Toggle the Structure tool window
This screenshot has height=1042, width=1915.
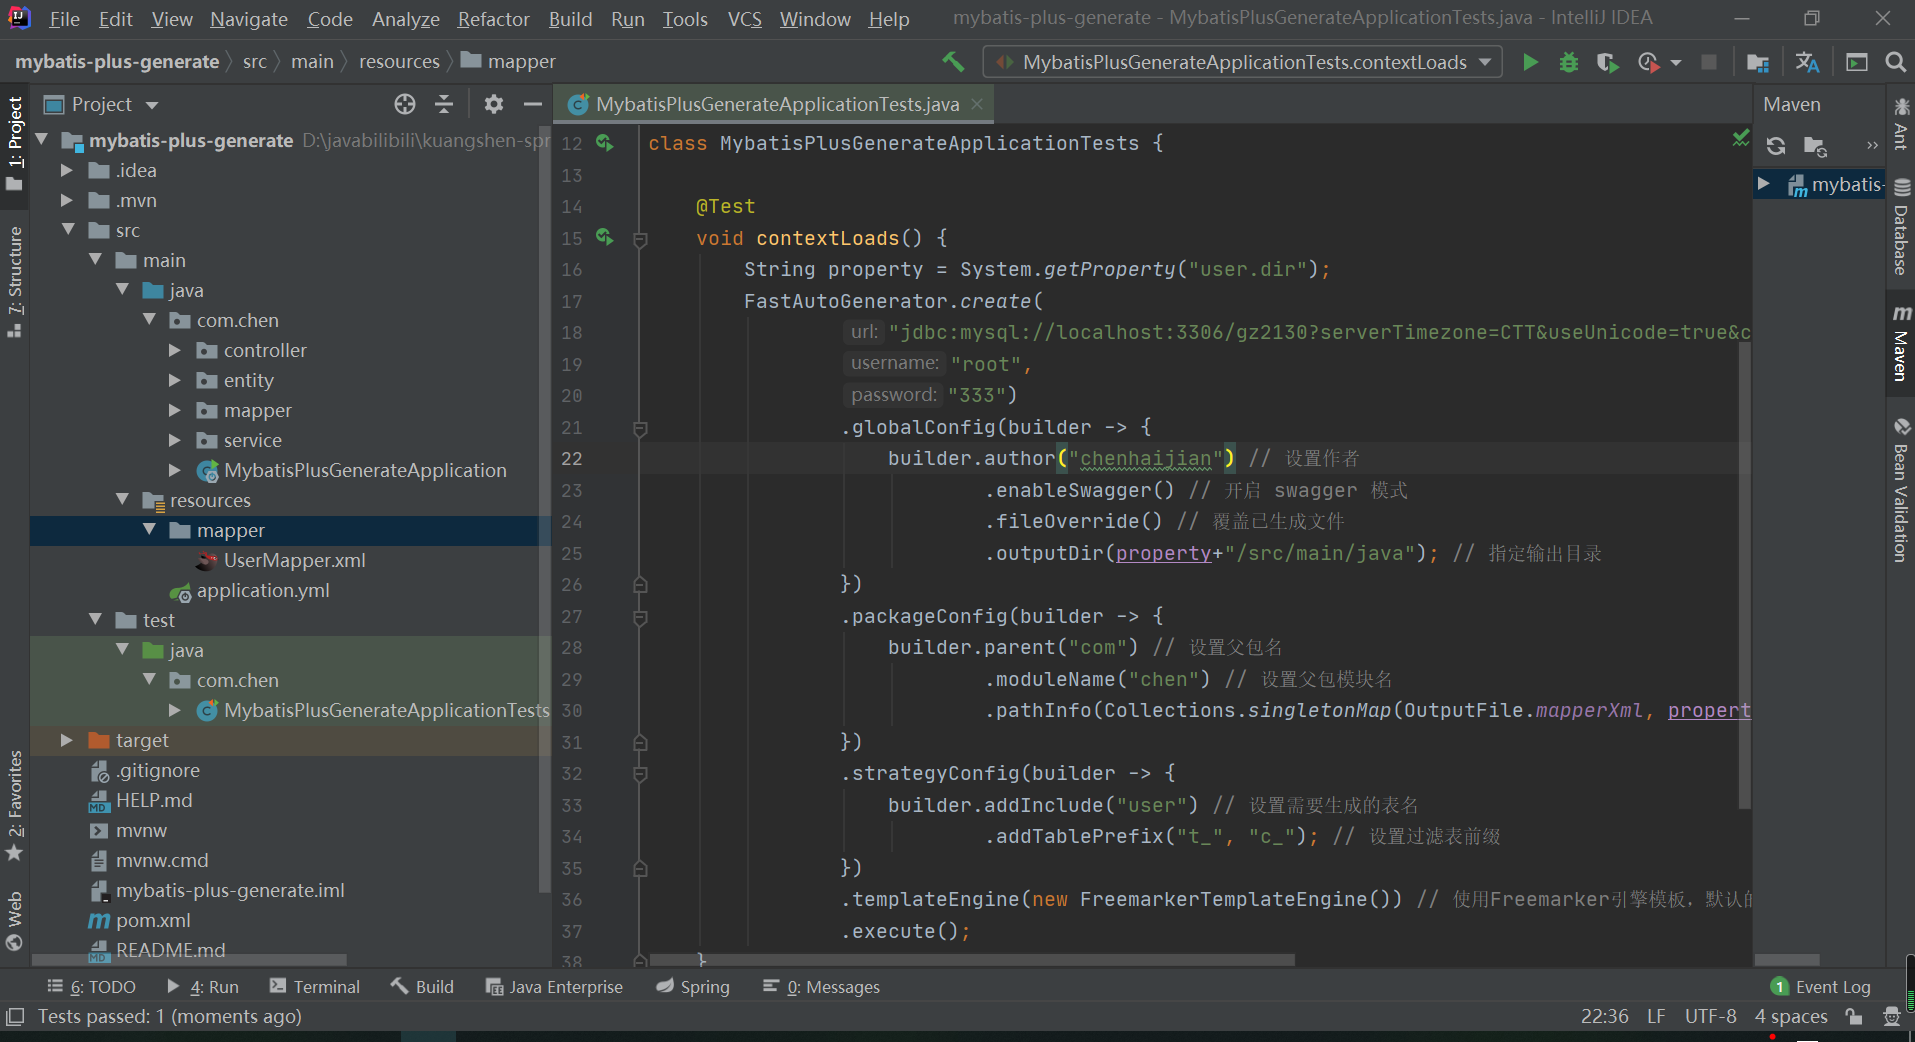14,283
